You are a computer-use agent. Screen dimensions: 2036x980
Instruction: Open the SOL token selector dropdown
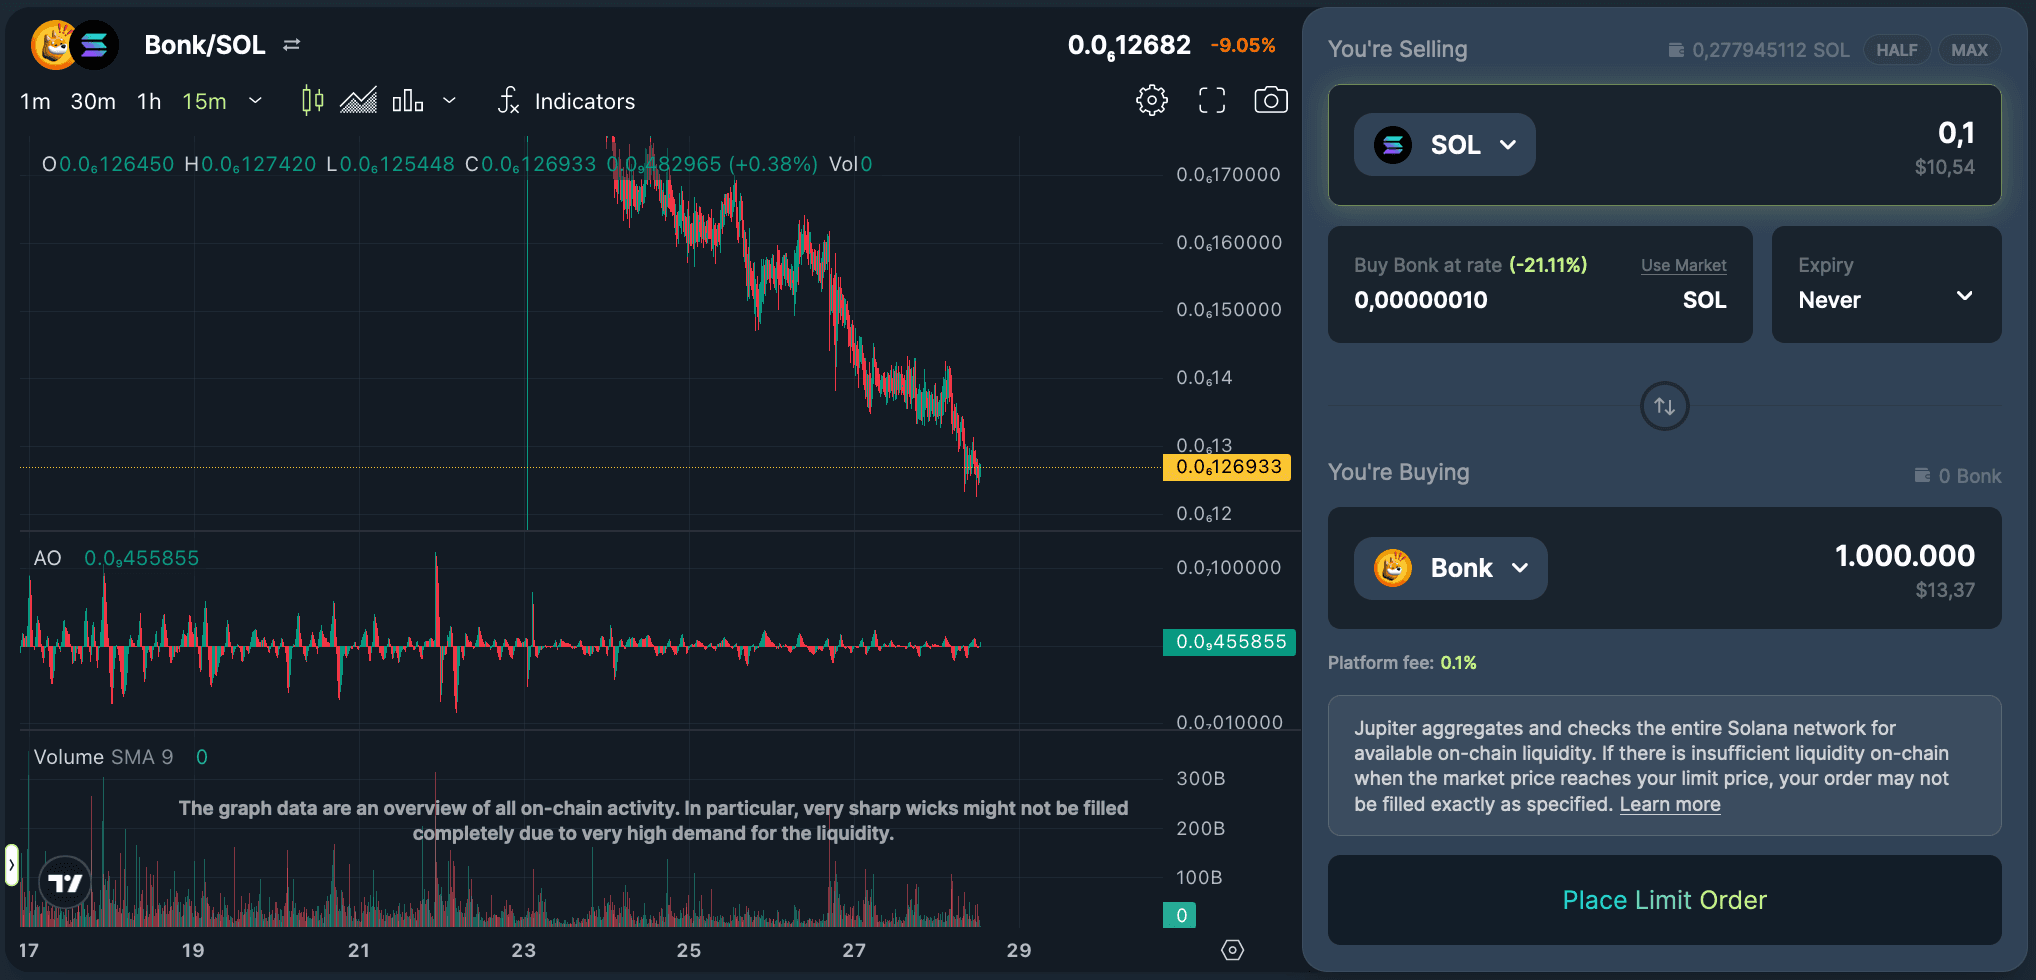(1444, 145)
